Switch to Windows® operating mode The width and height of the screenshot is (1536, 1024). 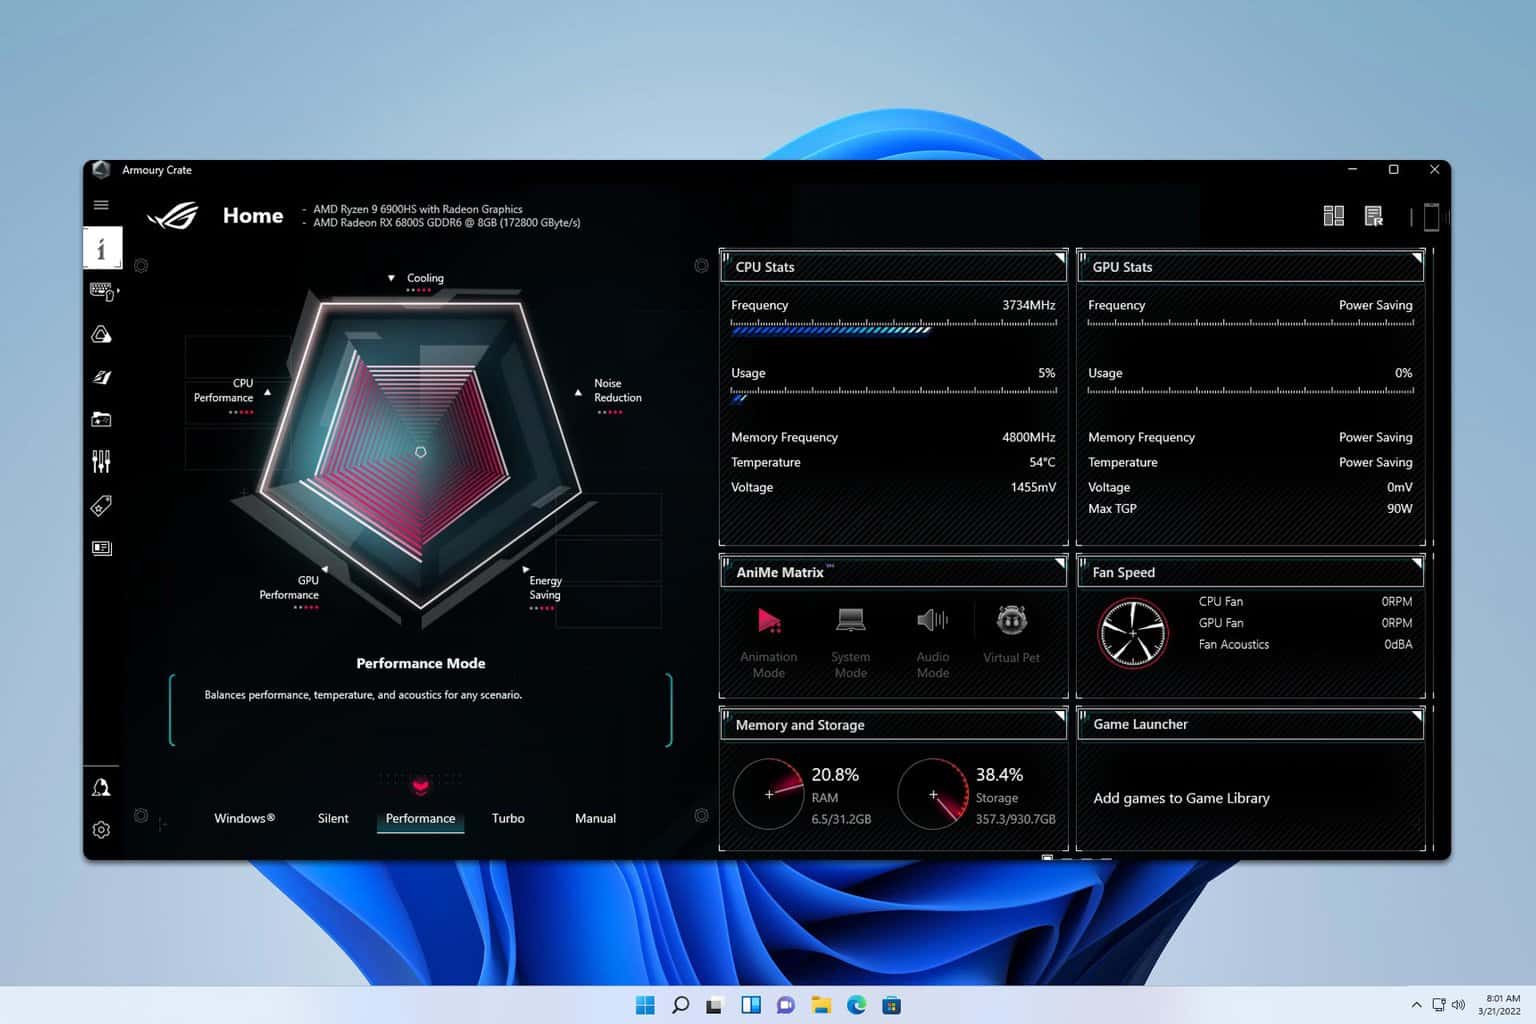pyautogui.click(x=244, y=818)
